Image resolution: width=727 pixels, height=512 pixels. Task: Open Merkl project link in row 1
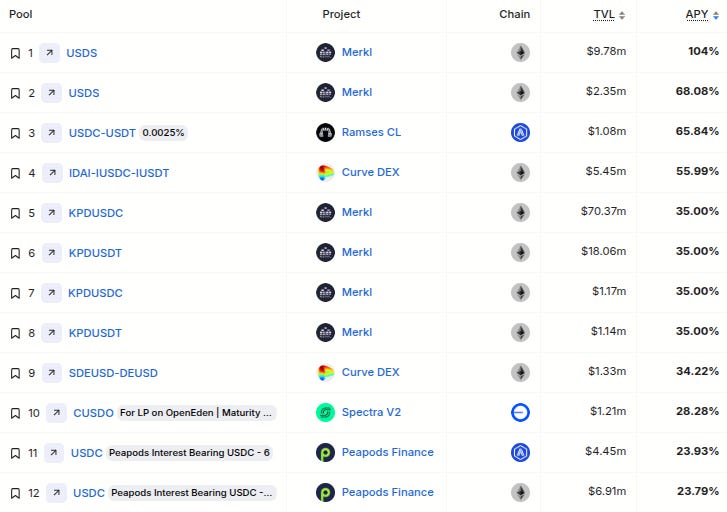(357, 52)
